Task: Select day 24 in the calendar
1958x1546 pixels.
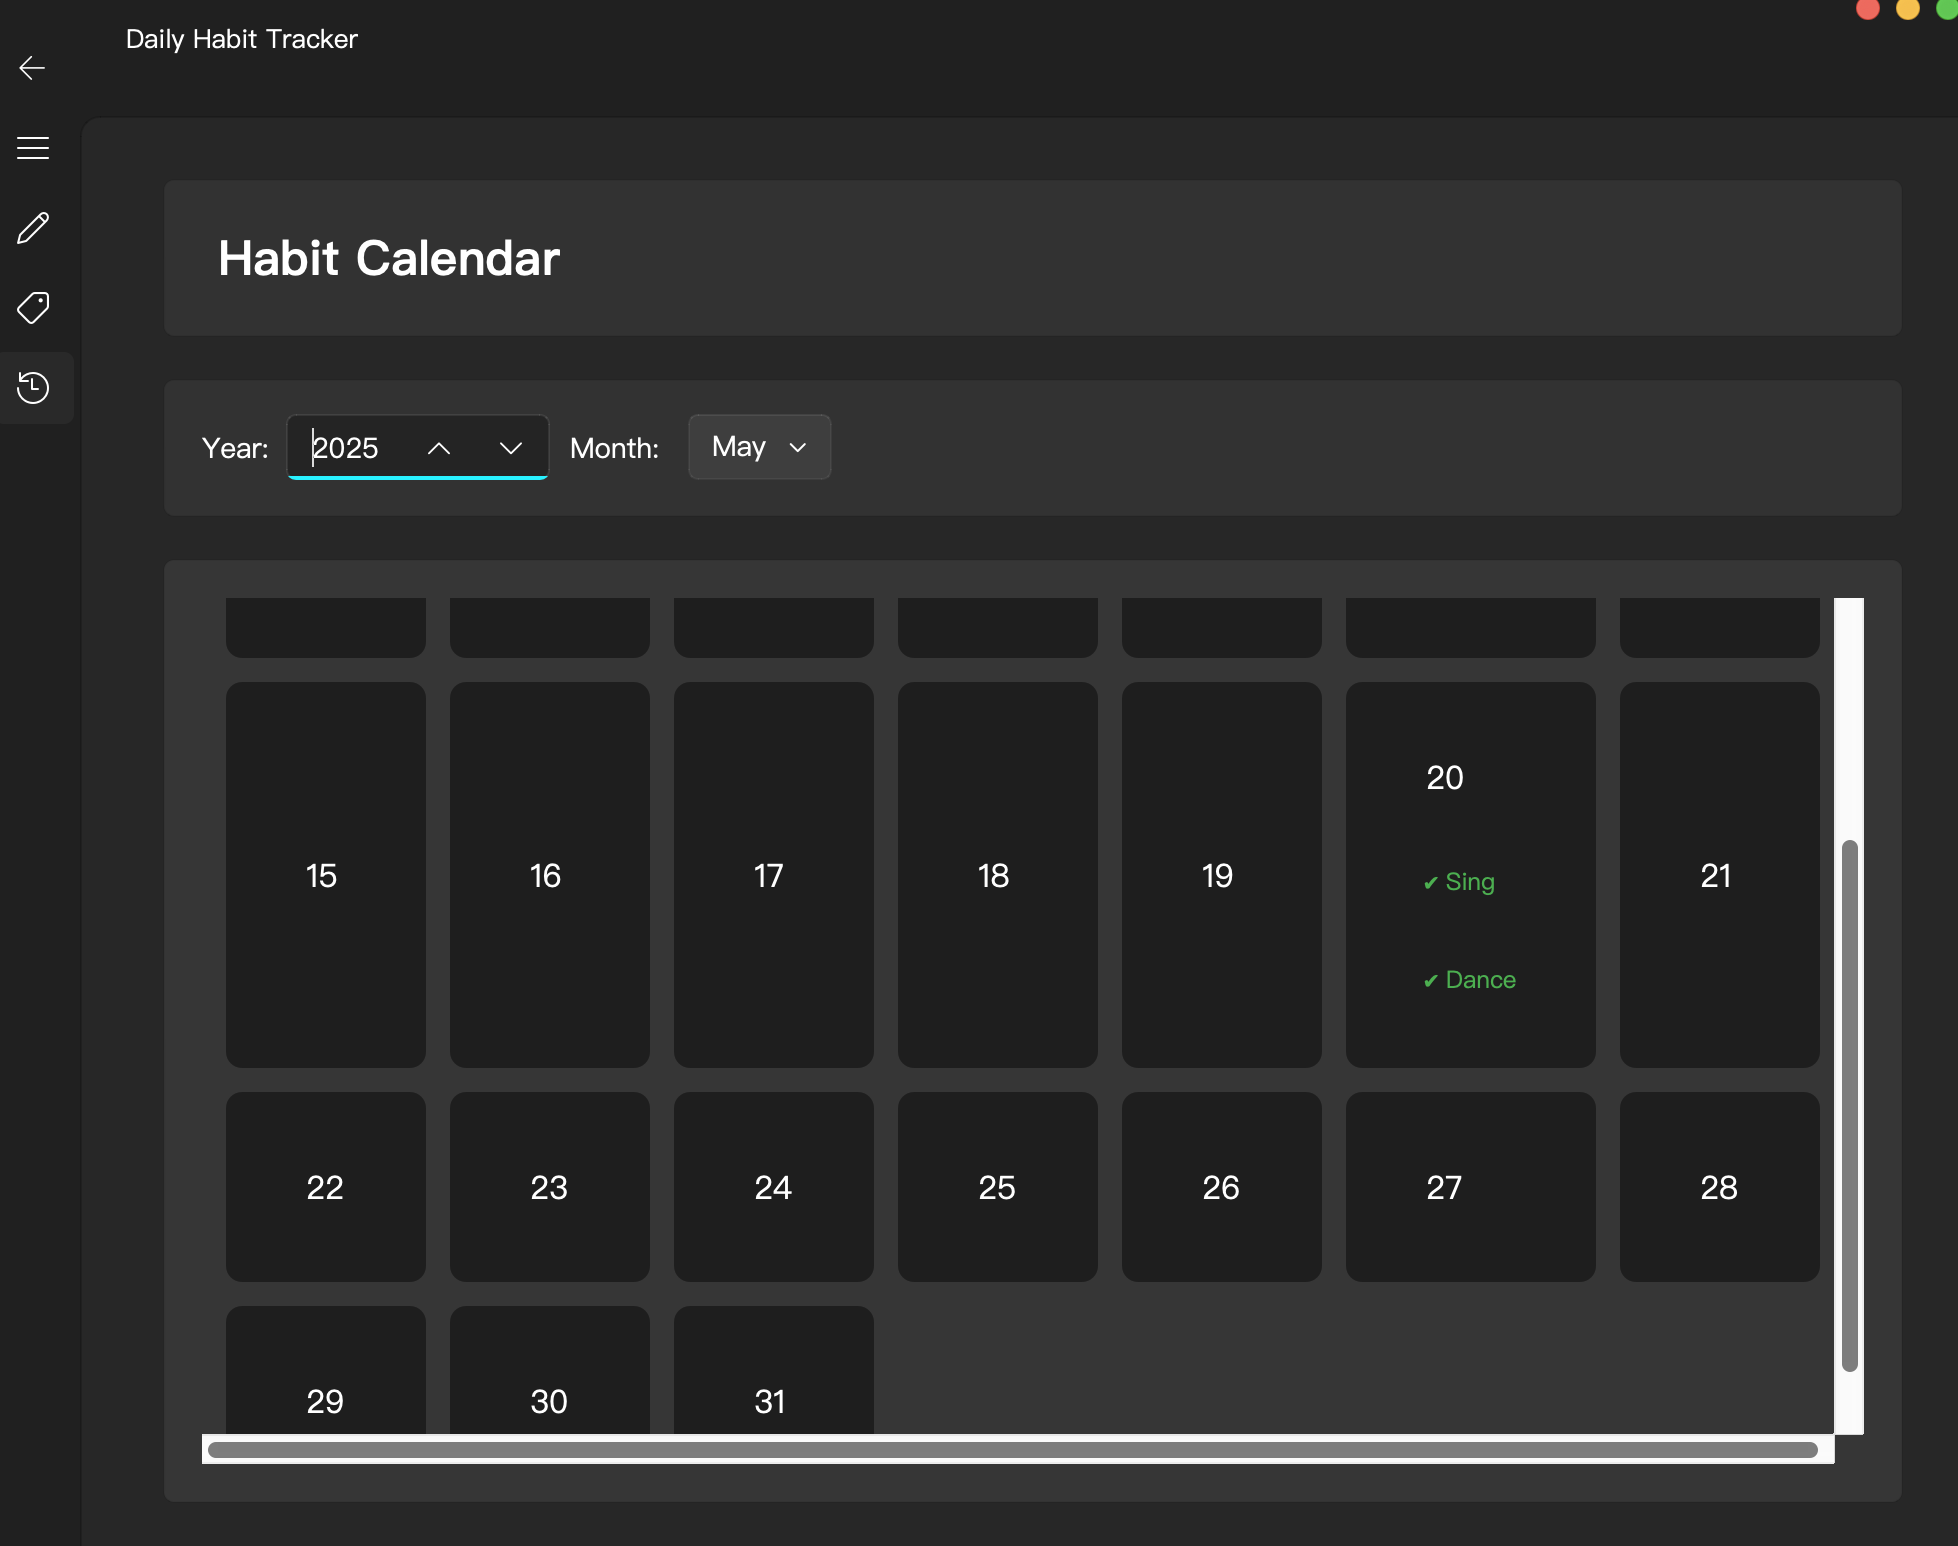Action: click(x=773, y=1187)
